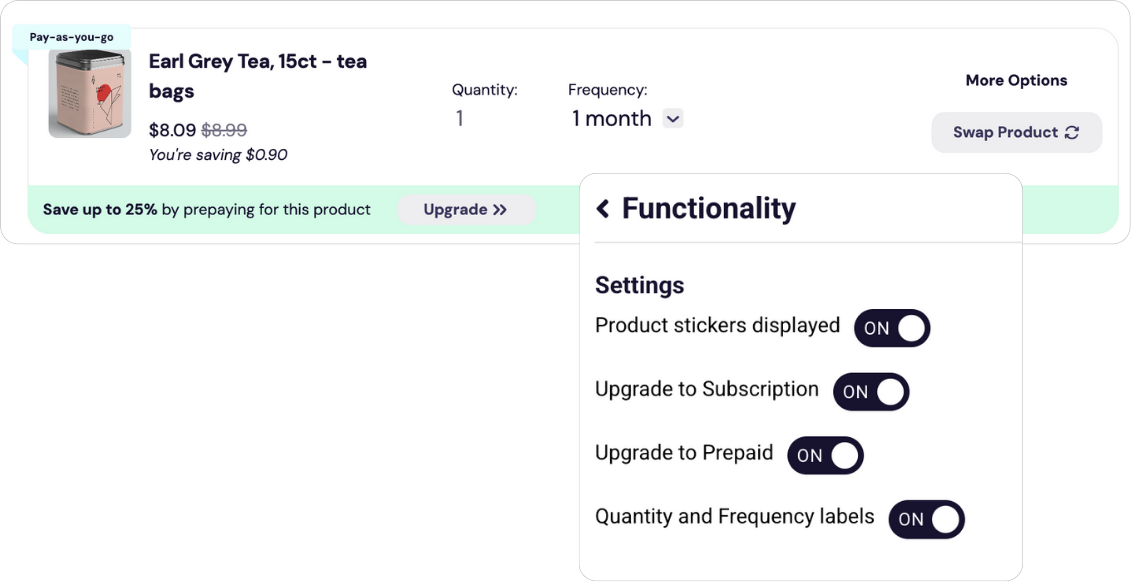This screenshot has height=582, width=1131.
Task: Disable the Upgrade to Subscription switch
Action: [871, 392]
